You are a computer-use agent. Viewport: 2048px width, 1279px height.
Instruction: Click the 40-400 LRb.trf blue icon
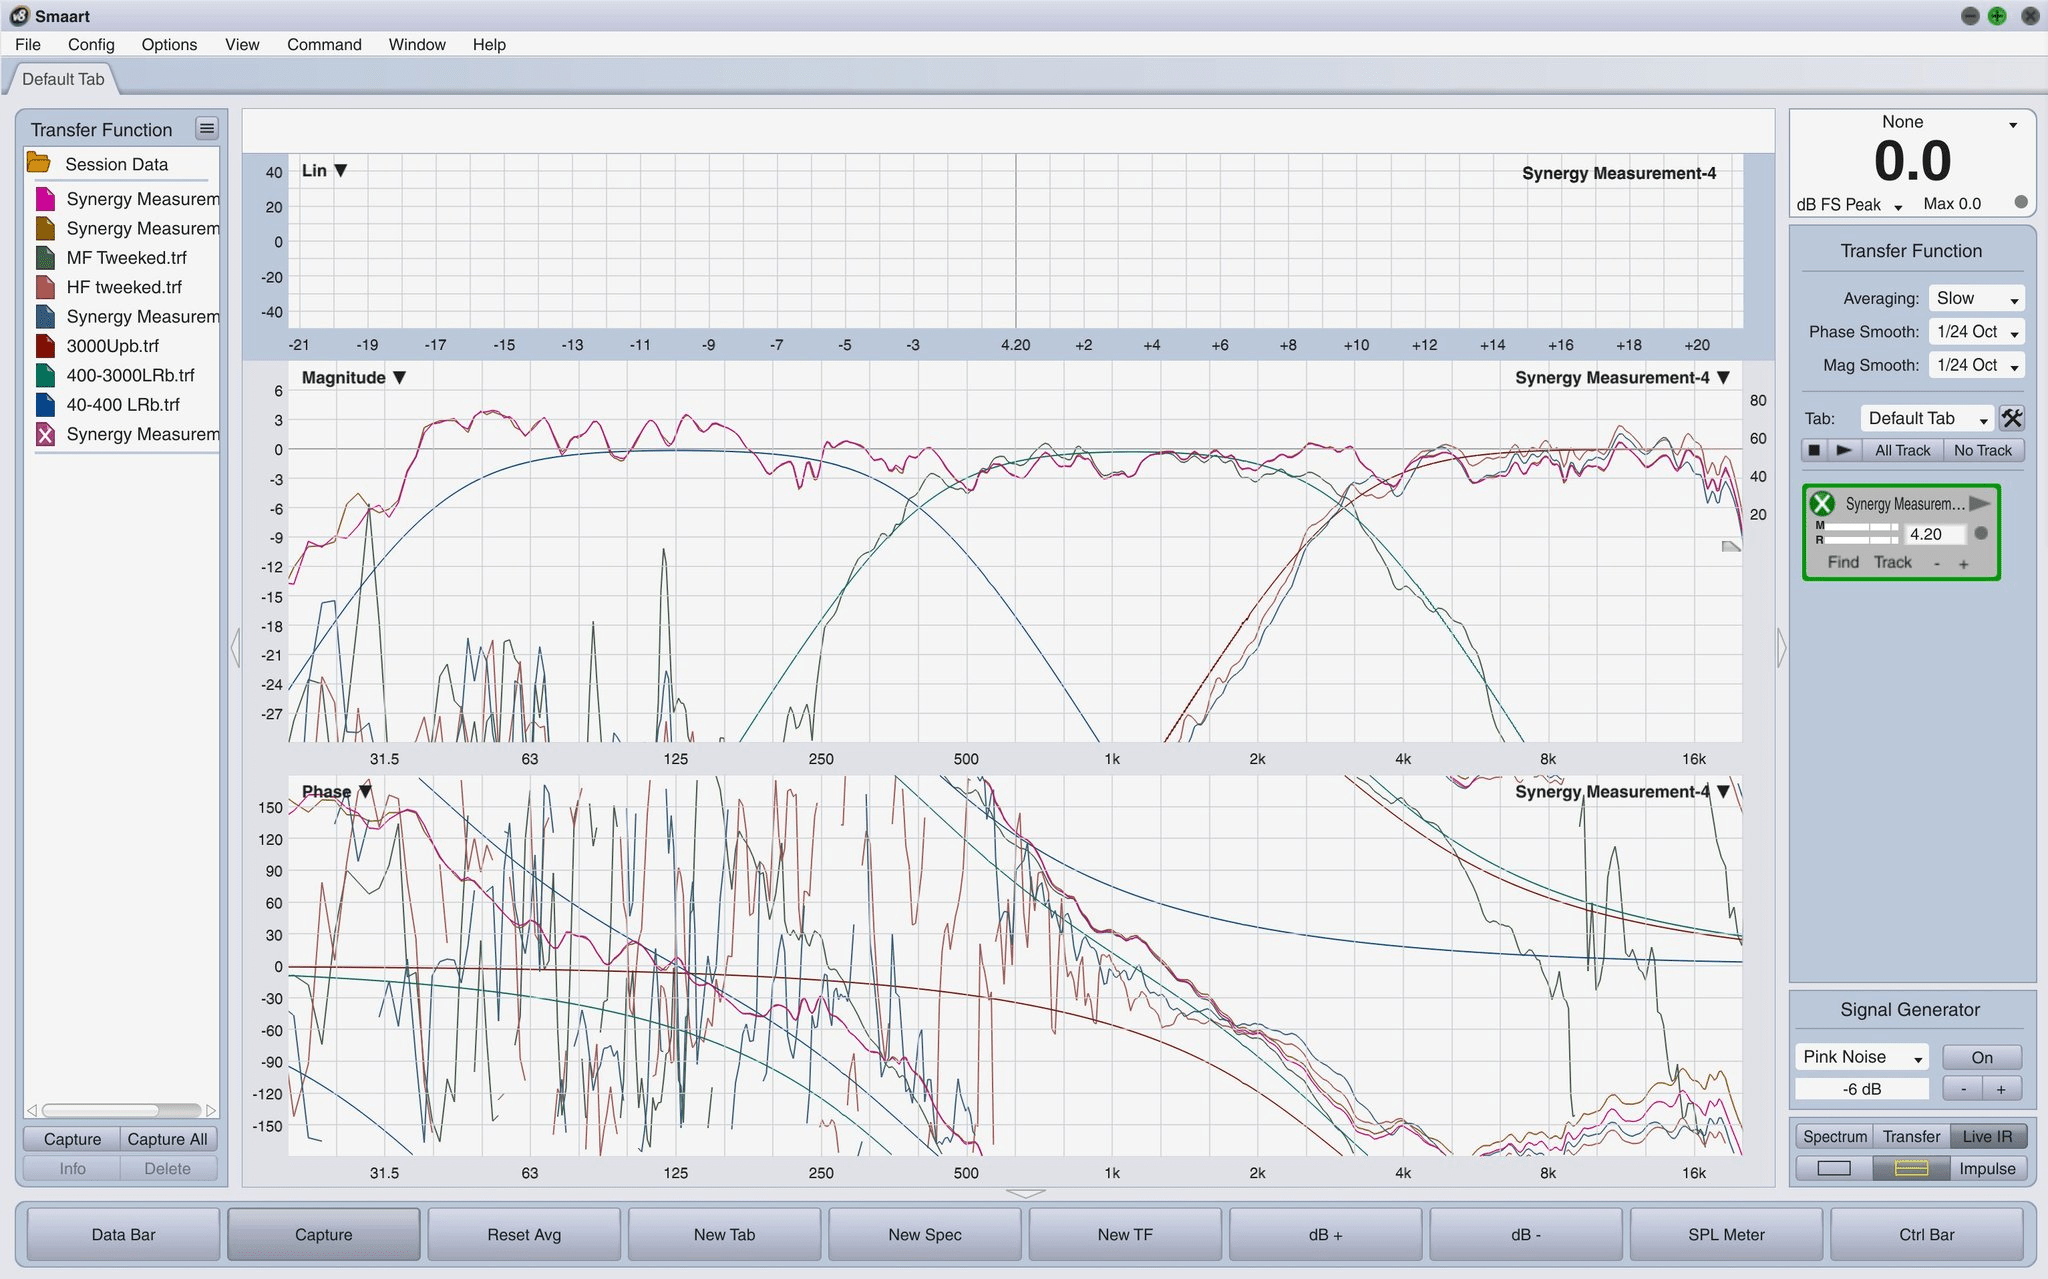45,405
